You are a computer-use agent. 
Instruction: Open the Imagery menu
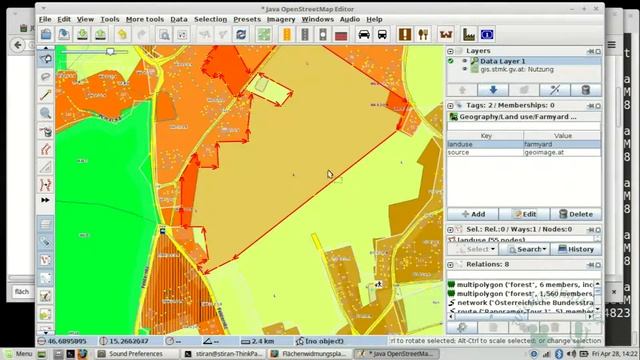tap(281, 19)
